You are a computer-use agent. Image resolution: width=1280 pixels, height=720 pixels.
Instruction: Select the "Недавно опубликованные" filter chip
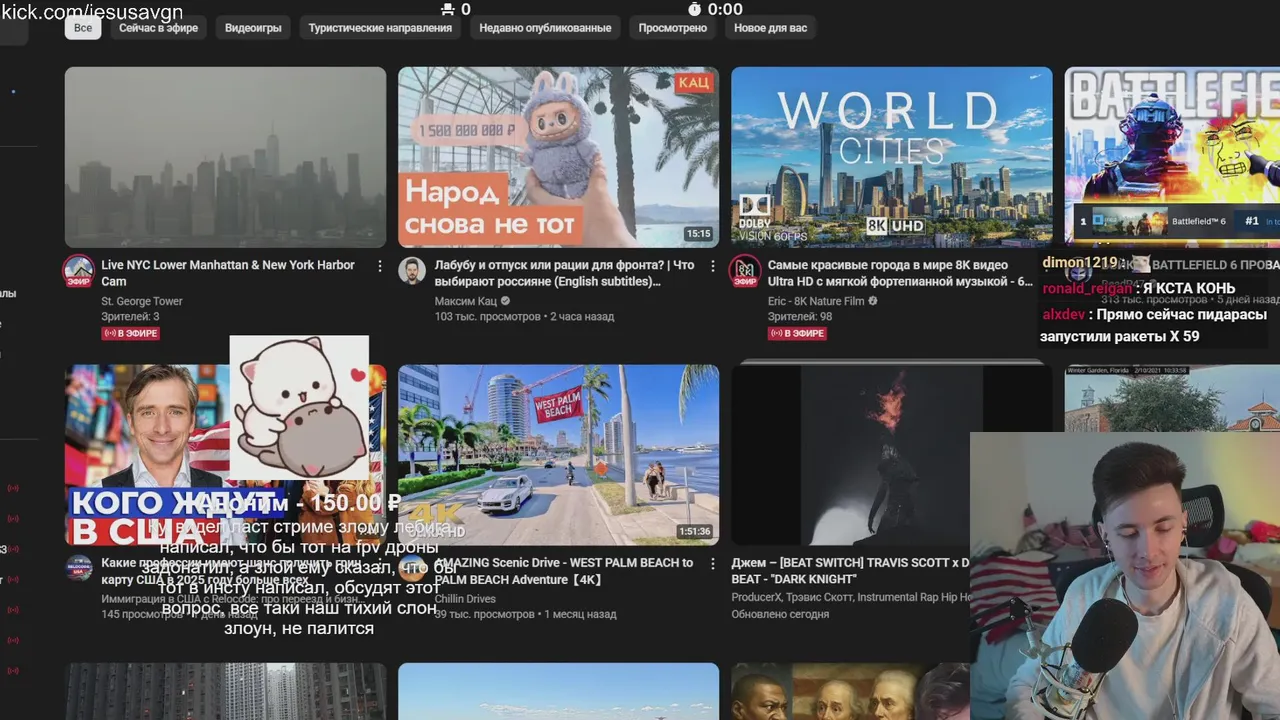(545, 28)
